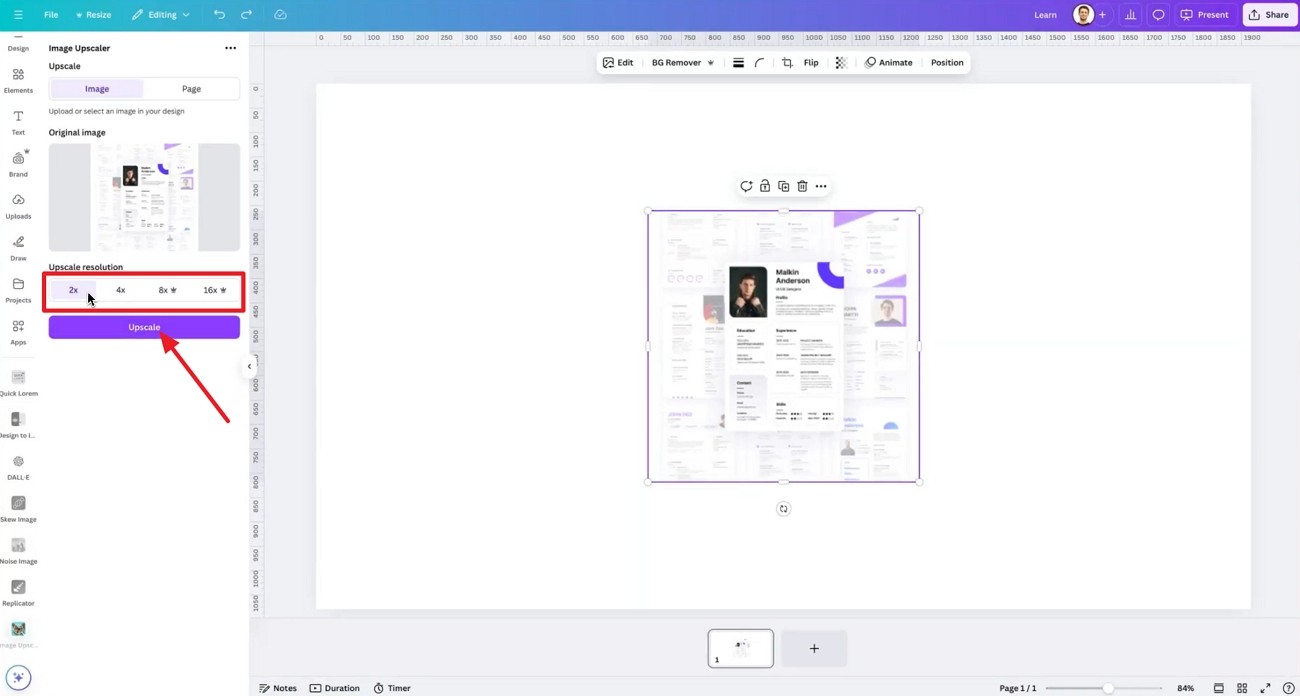Open the Position panel
This screenshot has height=696, width=1300.
947,63
